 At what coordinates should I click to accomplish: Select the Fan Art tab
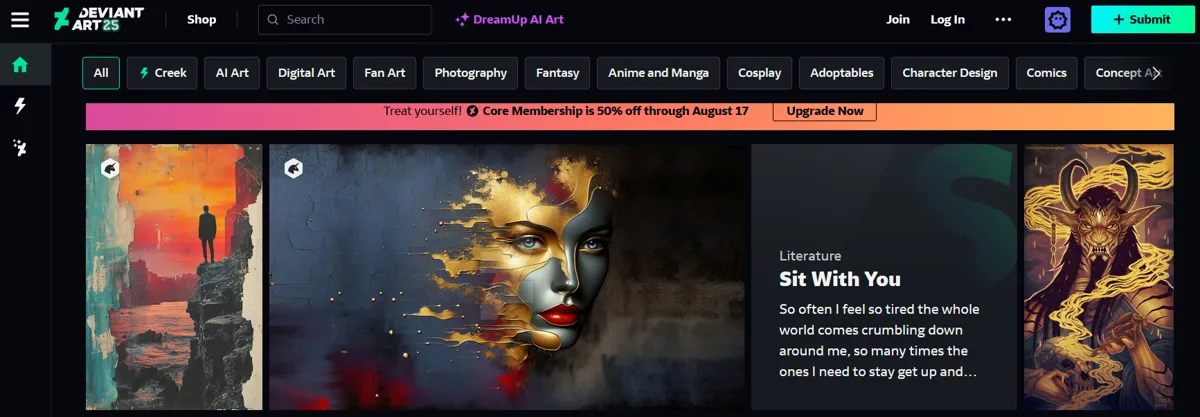pyautogui.click(x=384, y=73)
